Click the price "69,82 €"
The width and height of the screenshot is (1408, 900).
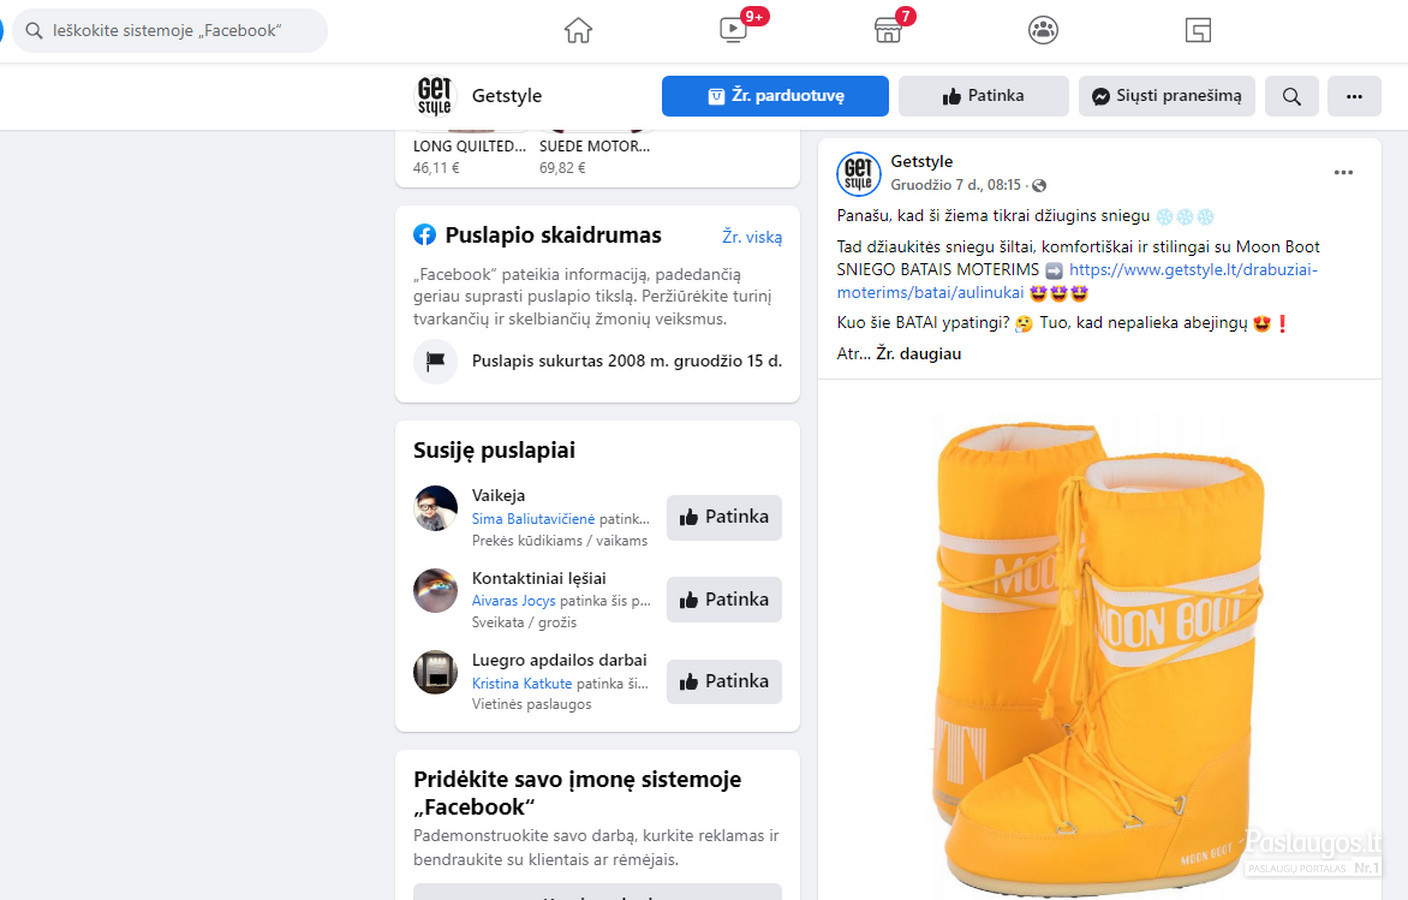coord(562,168)
